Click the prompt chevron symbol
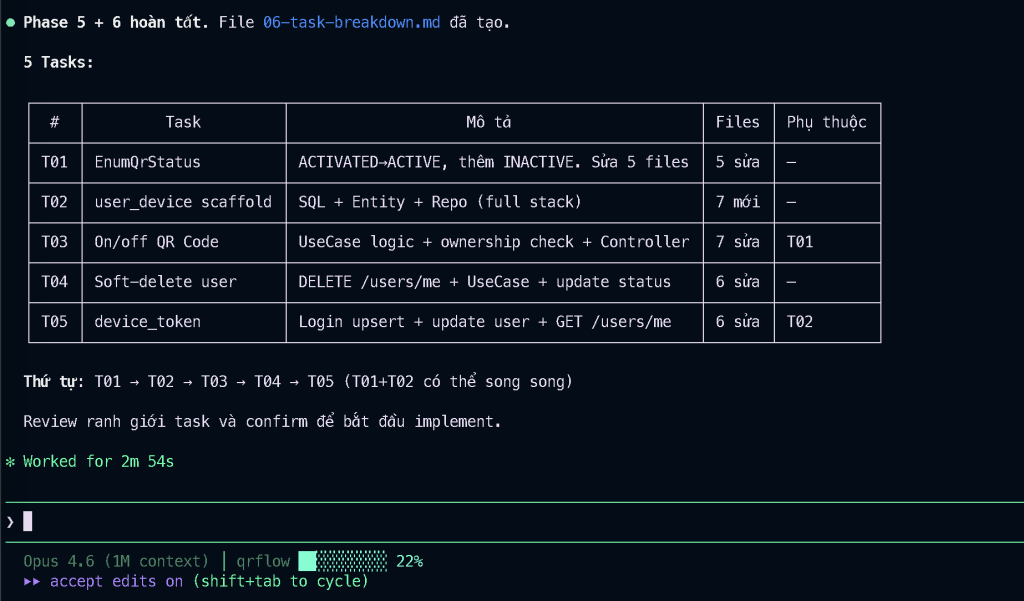 (x=10, y=521)
